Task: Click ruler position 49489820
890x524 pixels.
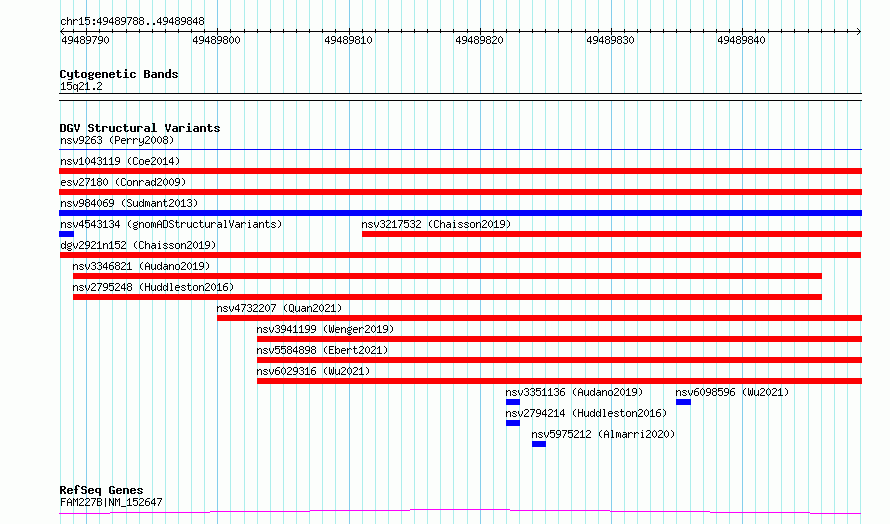Action: (479, 40)
